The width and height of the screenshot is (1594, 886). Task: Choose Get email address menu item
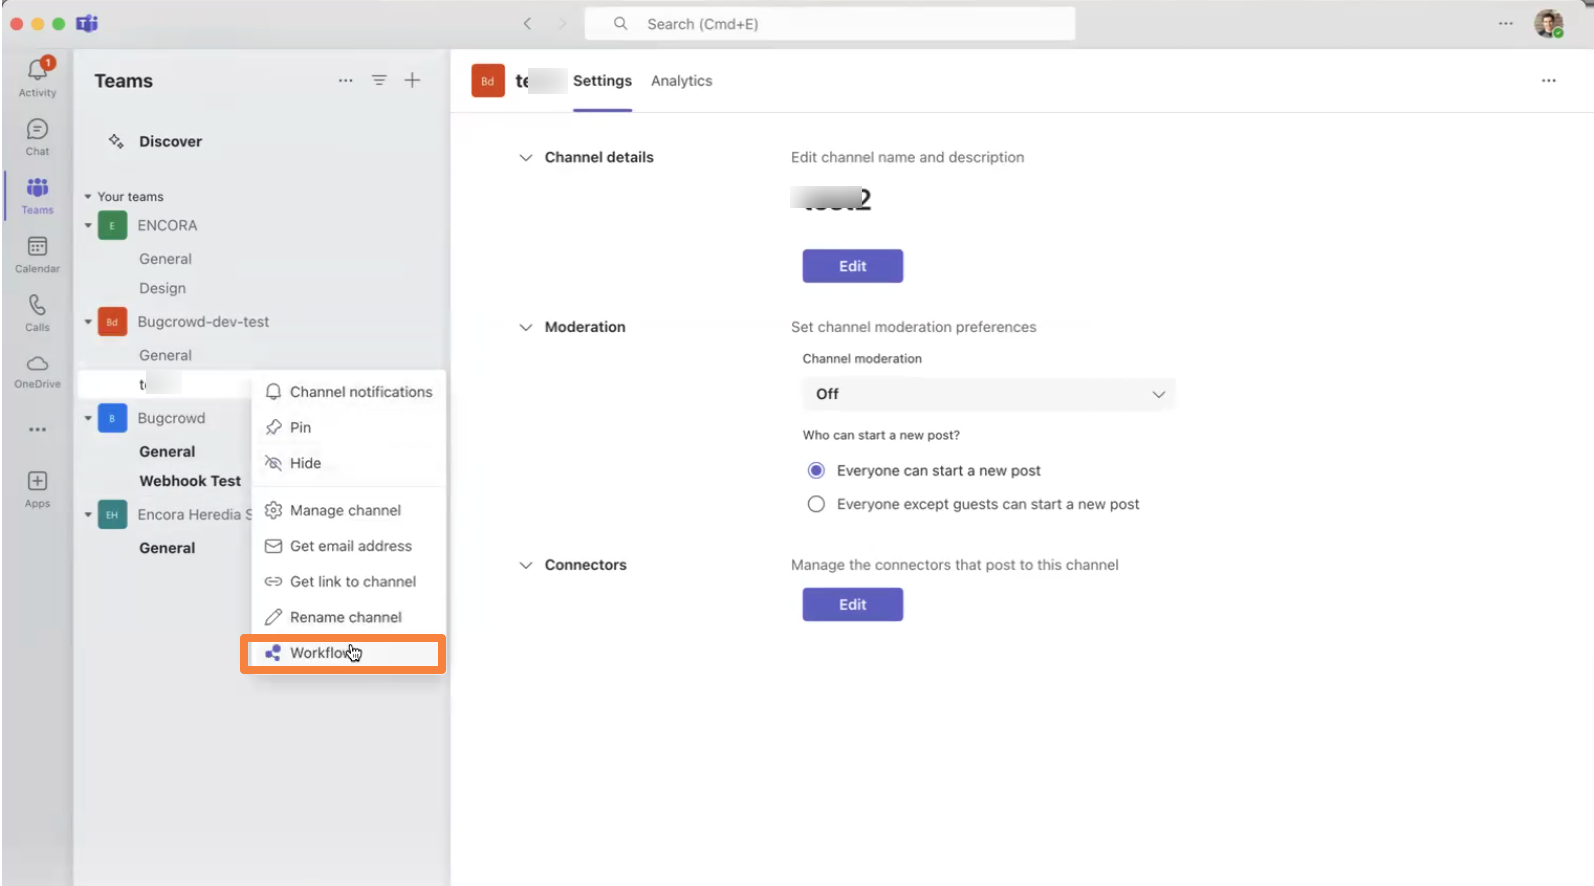[x=348, y=546]
